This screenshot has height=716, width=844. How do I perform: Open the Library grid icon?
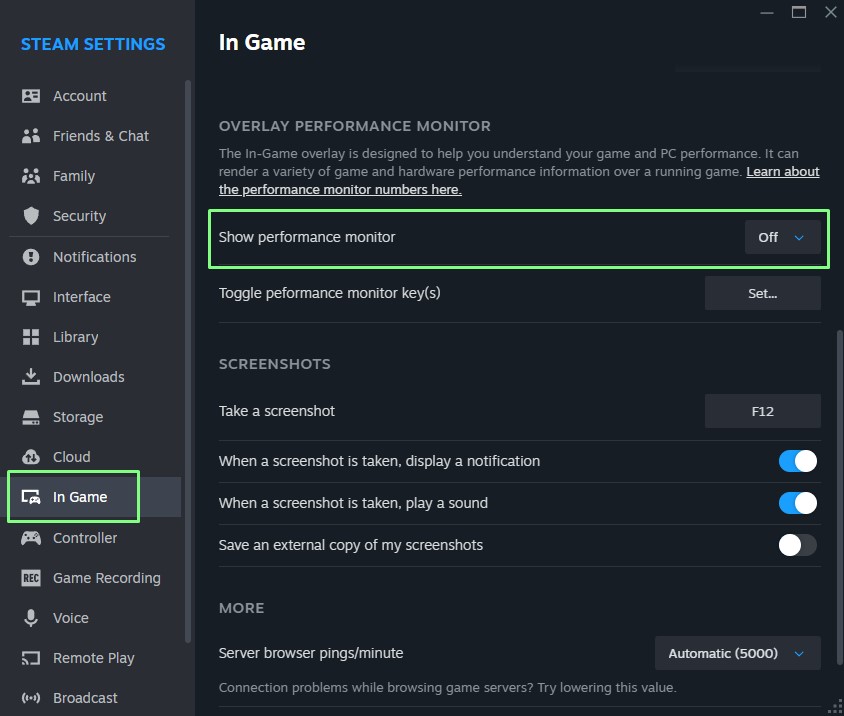tap(31, 337)
